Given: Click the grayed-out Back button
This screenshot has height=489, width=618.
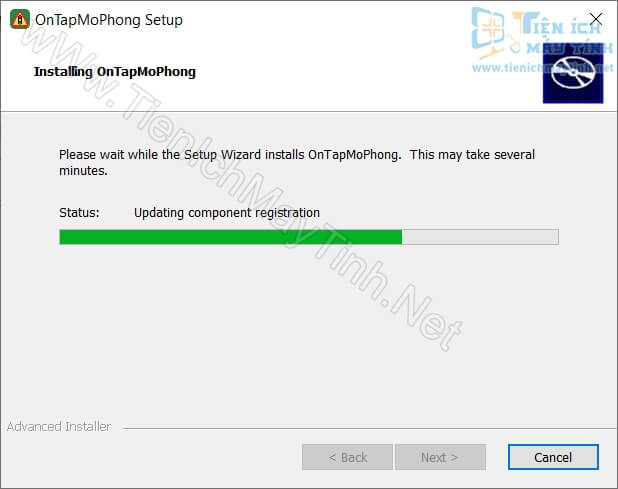Looking at the screenshot, I should 347,457.
